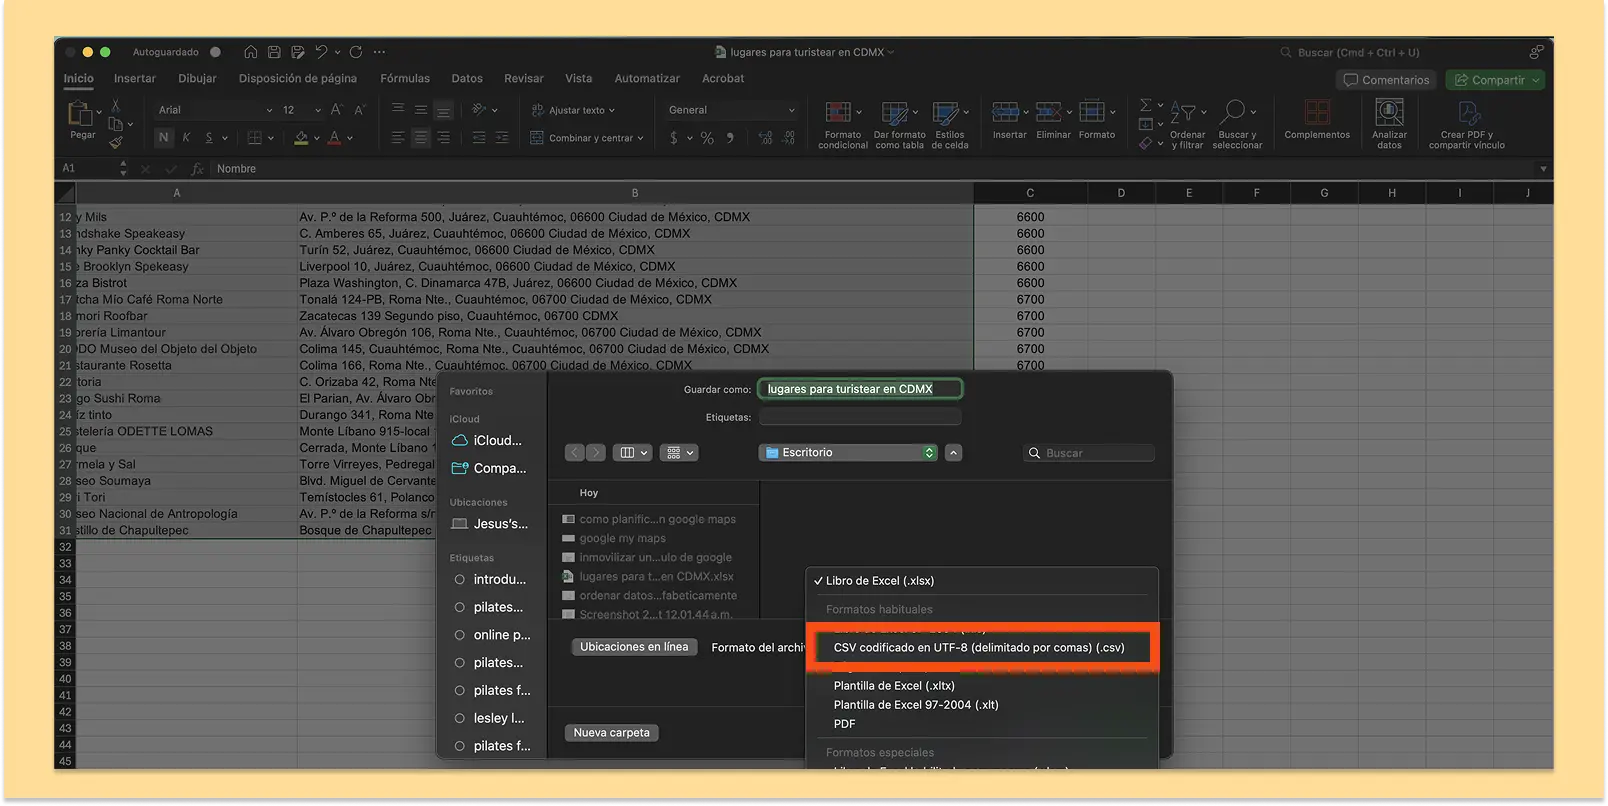Image resolution: width=1608 pixels, height=806 pixels.
Task: Click the Increase Font Size icon
Action: click(337, 110)
